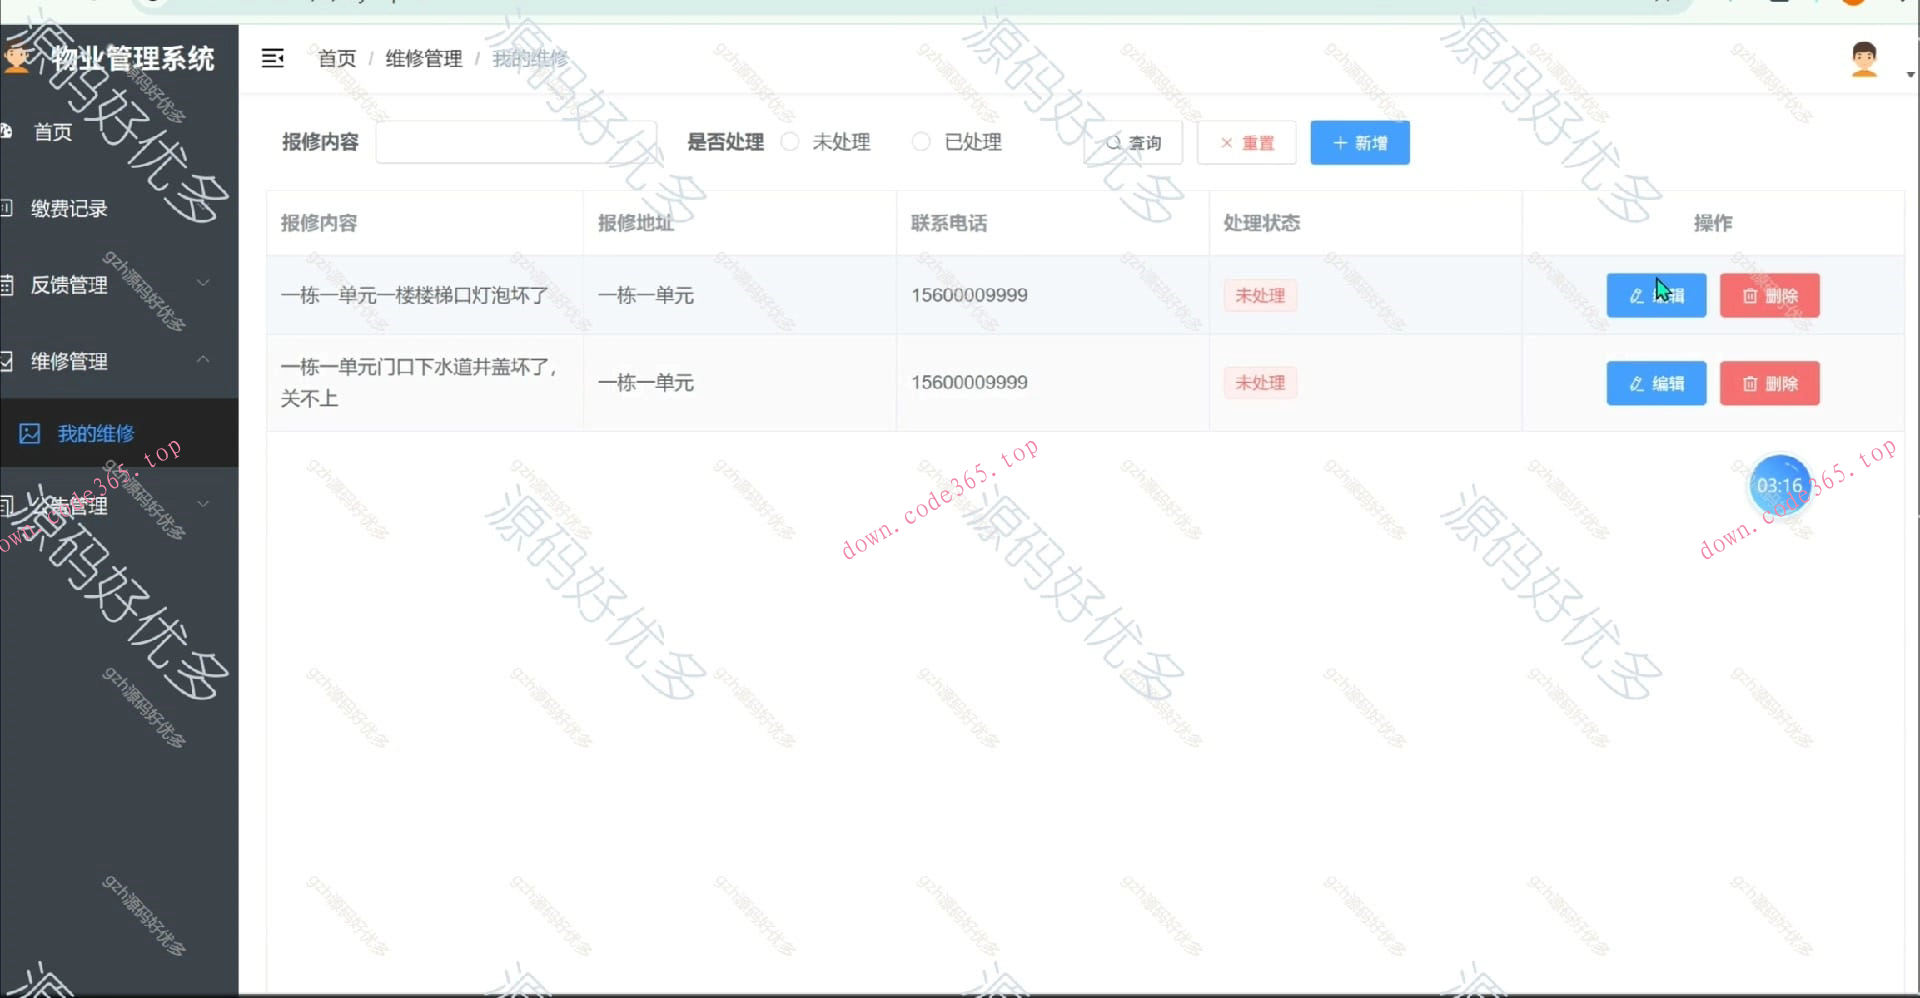This screenshot has width=1920, height=998.
Task: Click the 报修内容 search input field
Action: pos(515,142)
